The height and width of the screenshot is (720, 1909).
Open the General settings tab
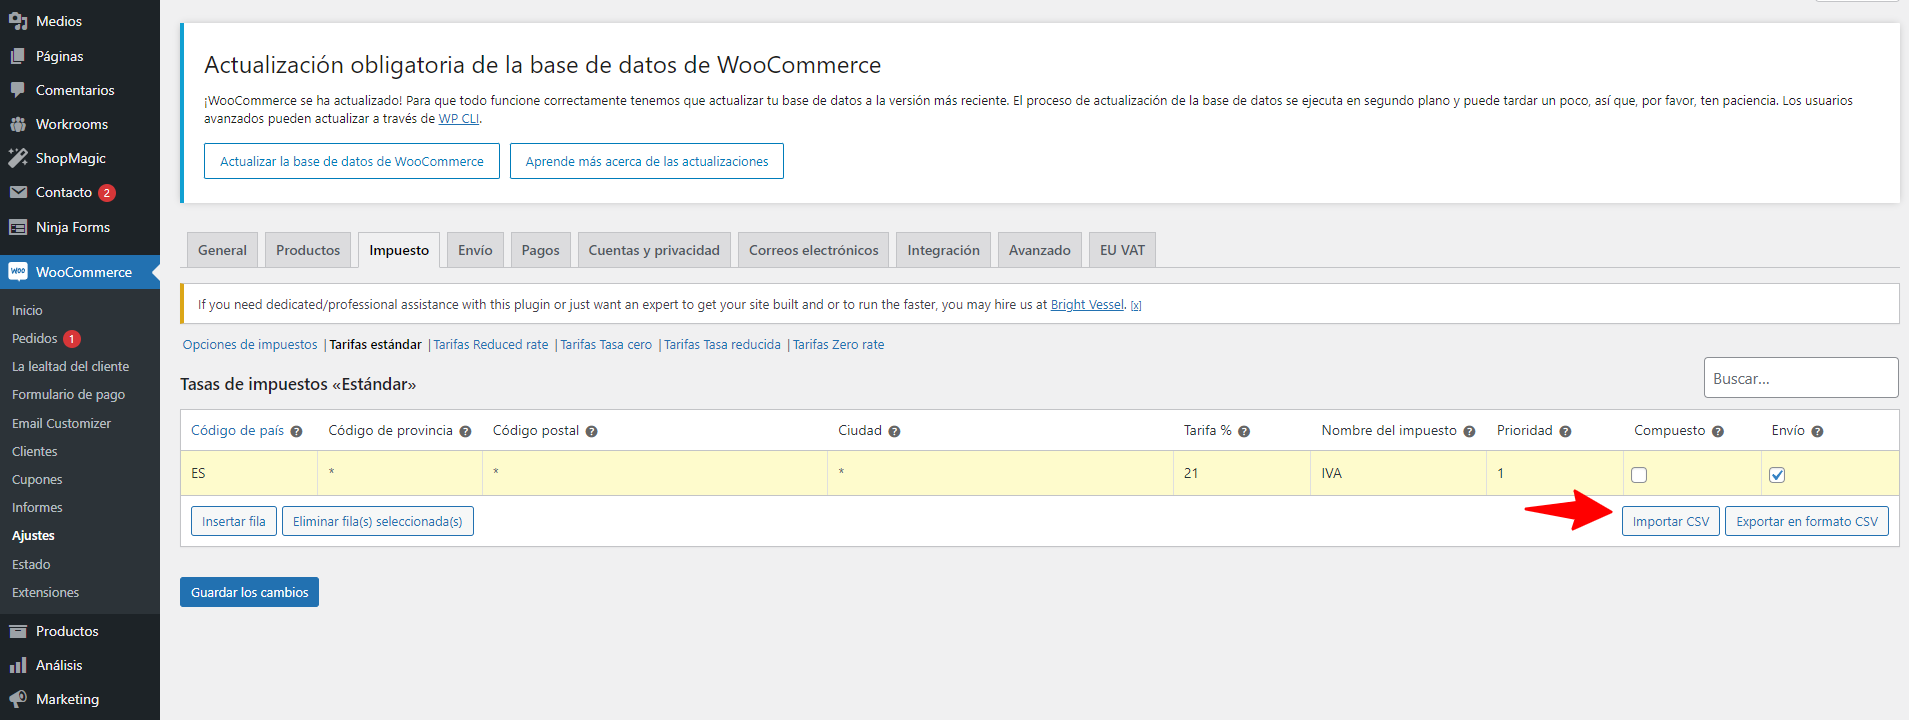(222, 250)
